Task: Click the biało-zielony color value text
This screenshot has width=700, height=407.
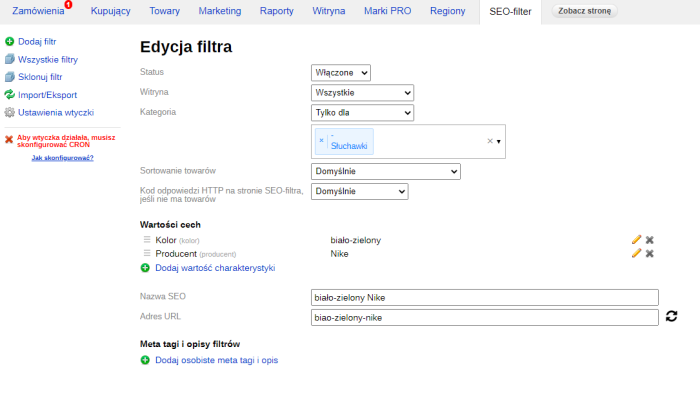Action: pyautogui.click(x=356, y=240)
